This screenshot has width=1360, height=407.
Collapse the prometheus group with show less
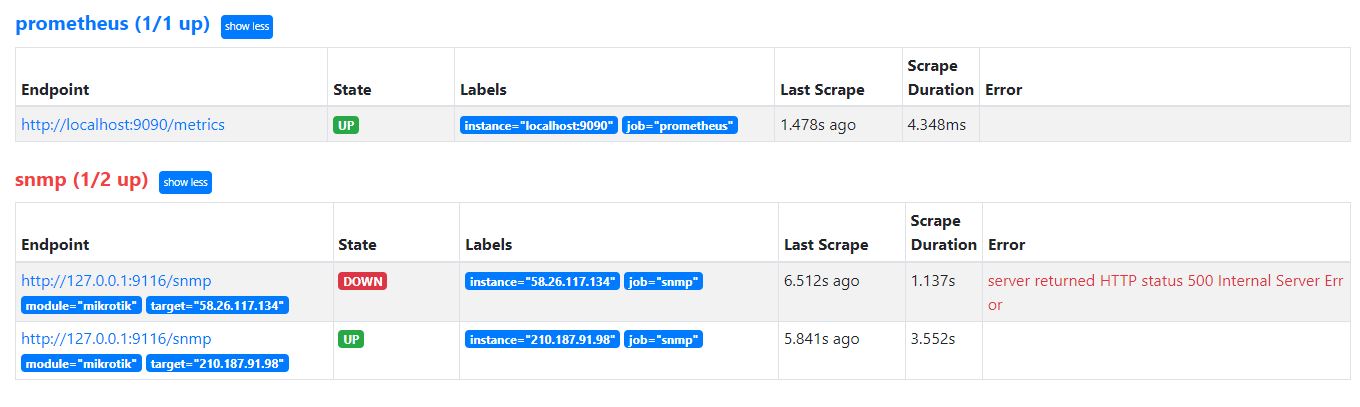(246, 27)
